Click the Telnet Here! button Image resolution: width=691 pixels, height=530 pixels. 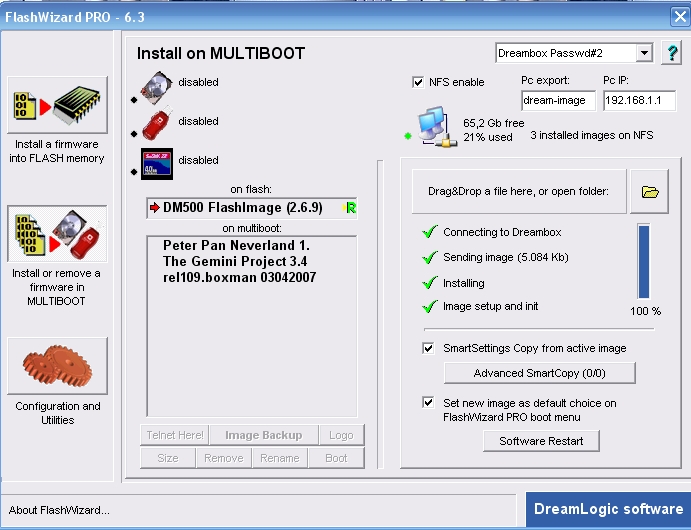click(x=175, y=435)
